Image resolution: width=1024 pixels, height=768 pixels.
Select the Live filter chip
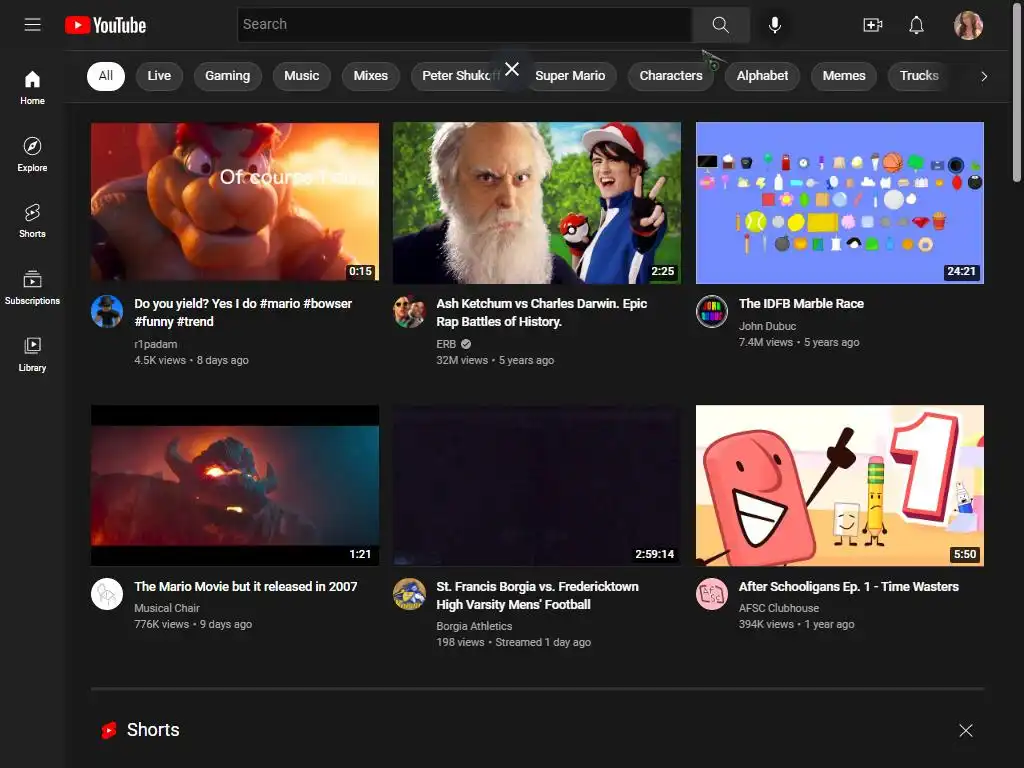click(159, 76)
